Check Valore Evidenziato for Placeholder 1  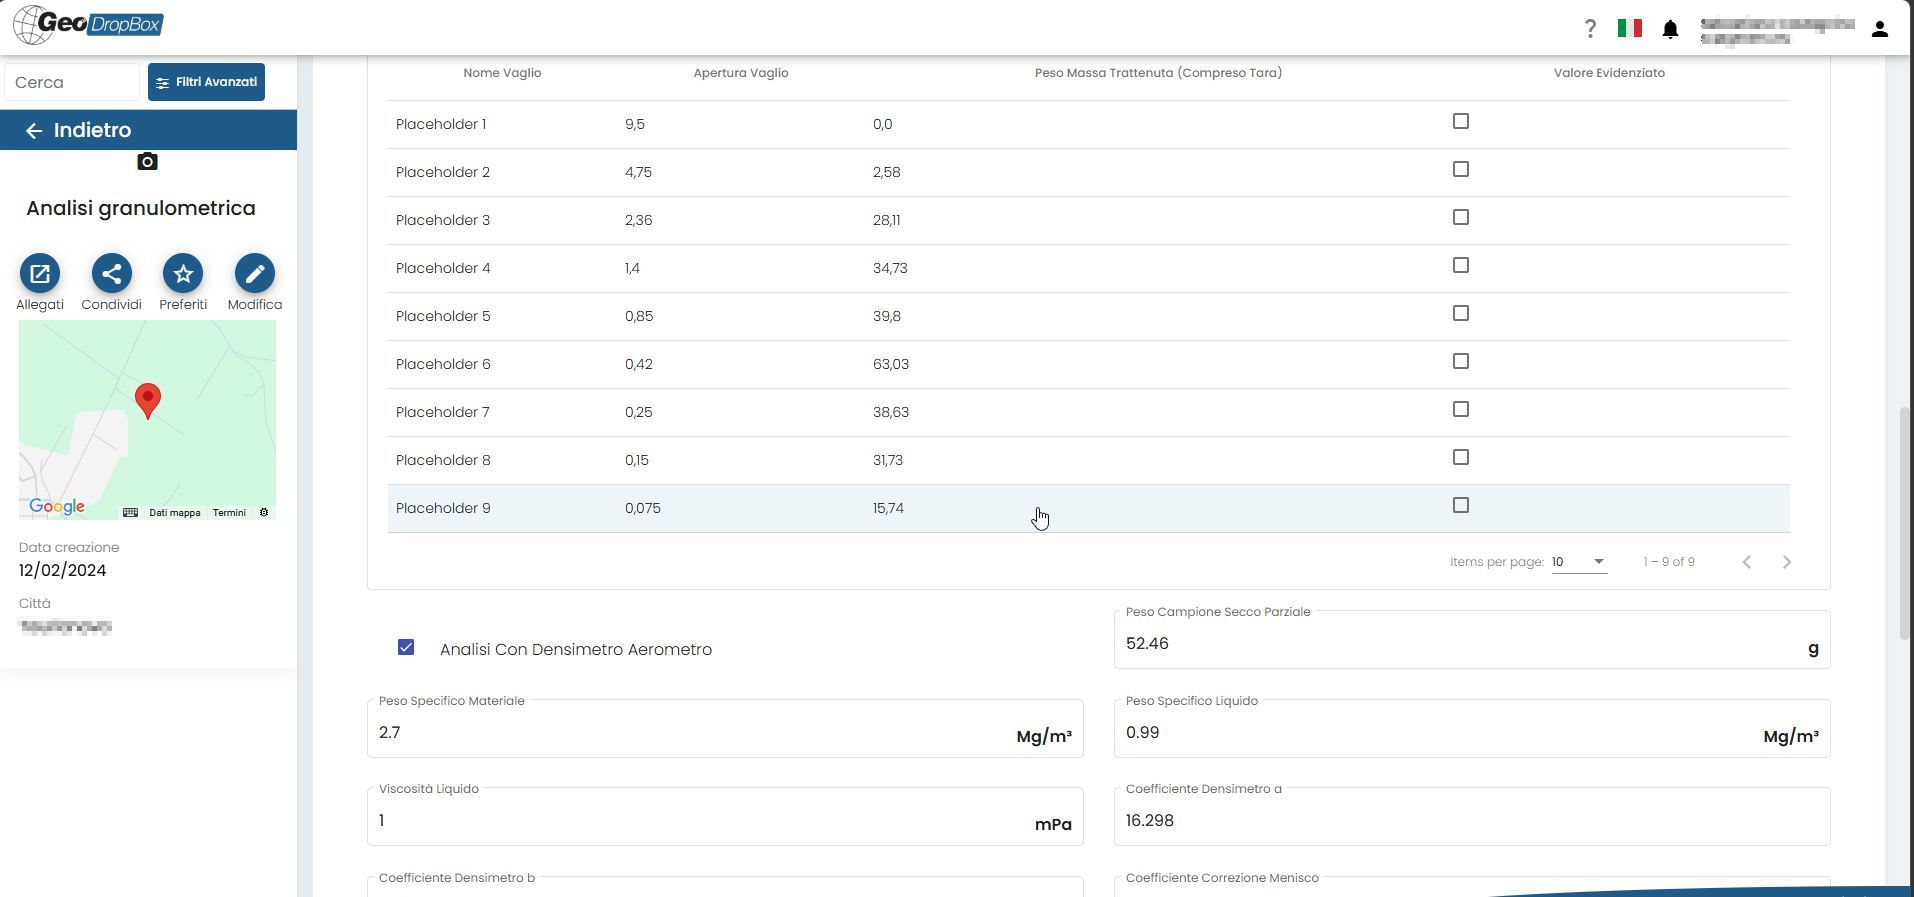[1461, 121]
